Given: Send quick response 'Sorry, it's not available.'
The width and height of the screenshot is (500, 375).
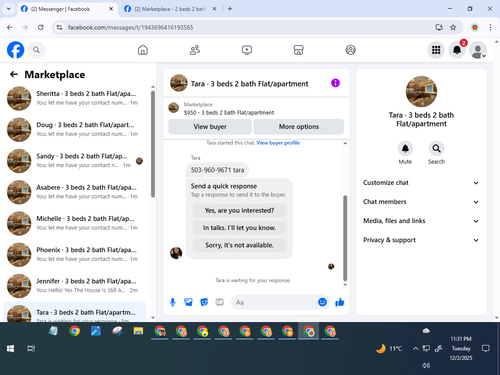Looking at the screenshot, I should [239, 245].
